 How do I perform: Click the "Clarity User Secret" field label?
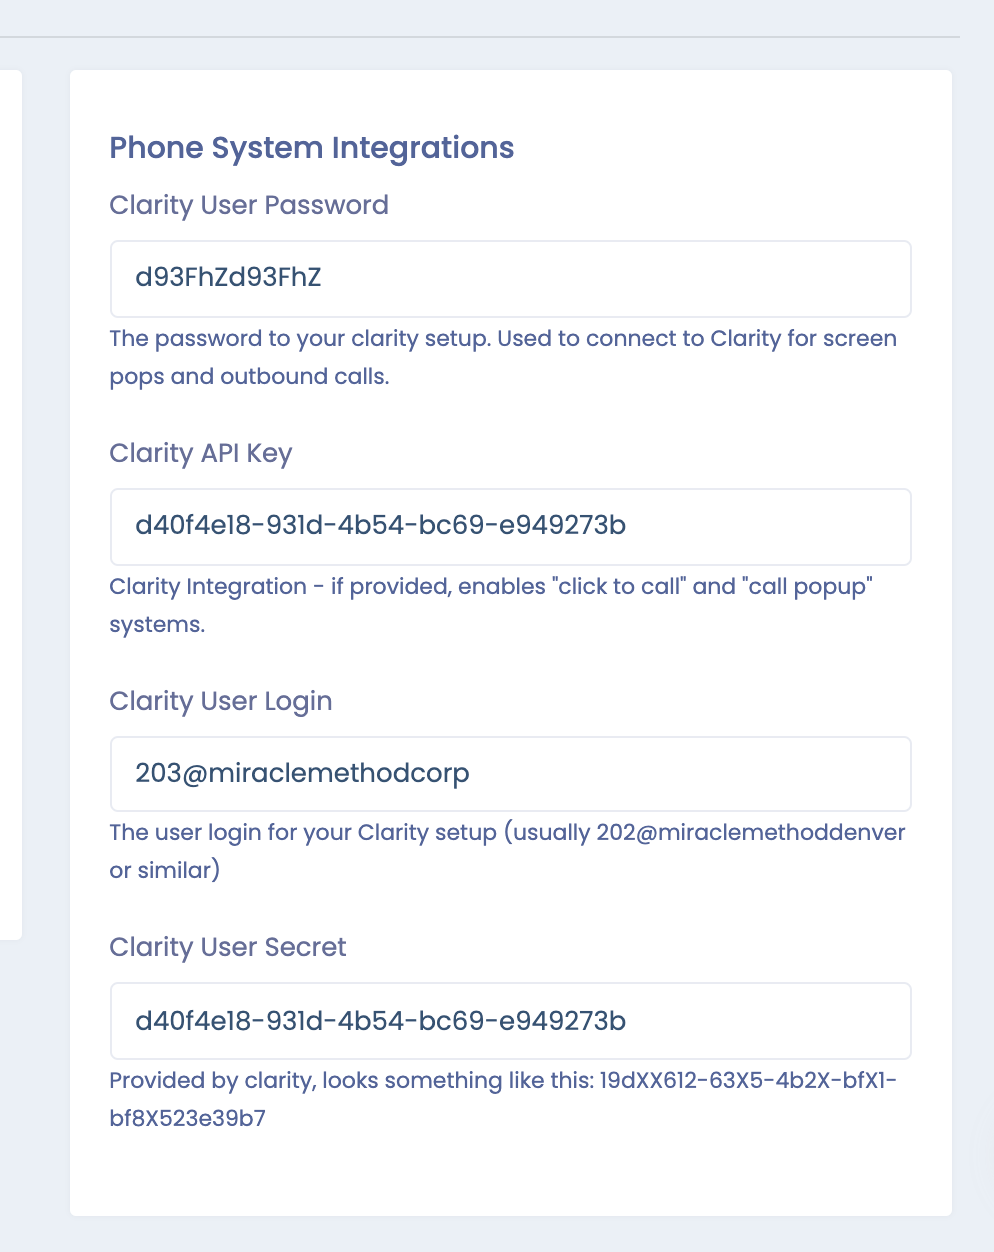coord(228,947)
